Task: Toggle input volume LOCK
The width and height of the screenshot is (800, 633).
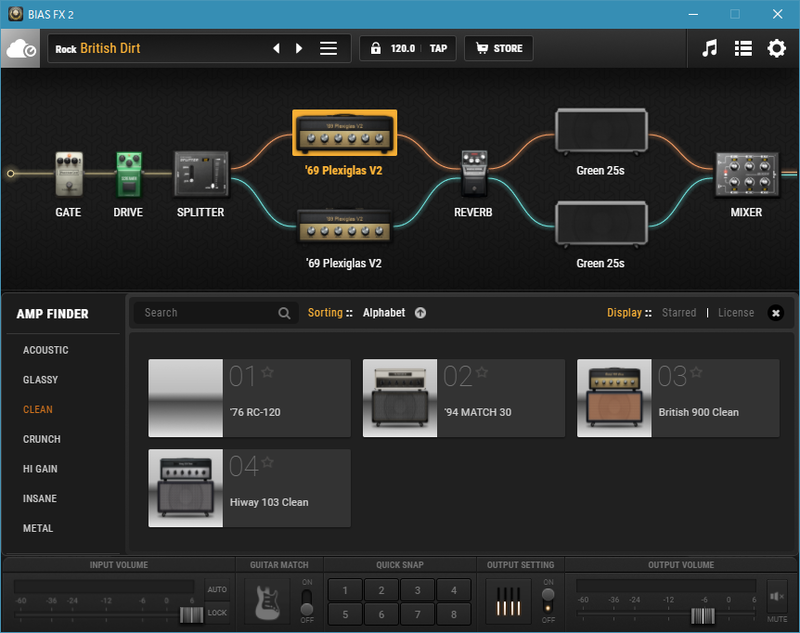Action: [x=217, y=613]
